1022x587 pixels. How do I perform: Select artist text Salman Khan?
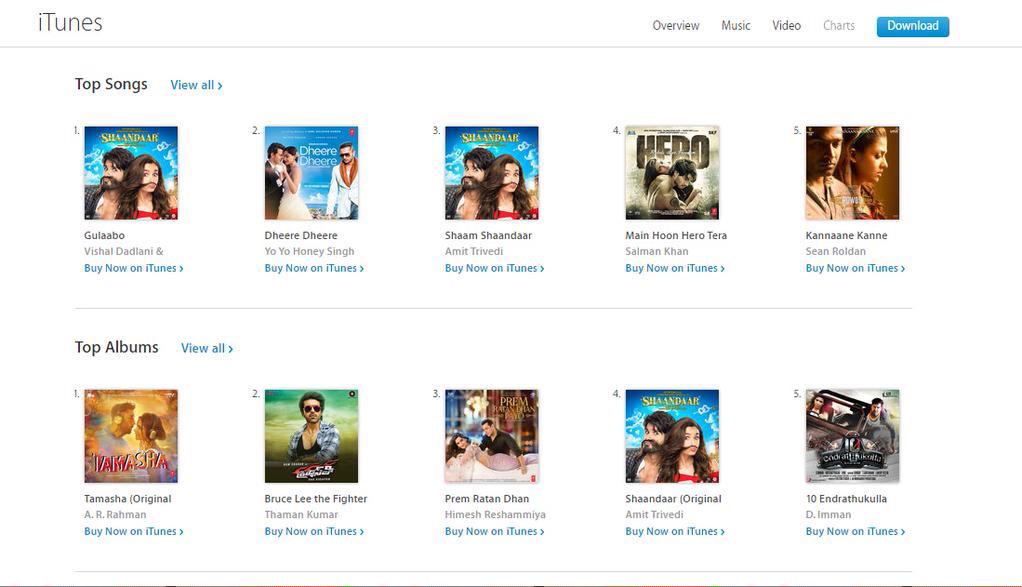pos(656,251)
